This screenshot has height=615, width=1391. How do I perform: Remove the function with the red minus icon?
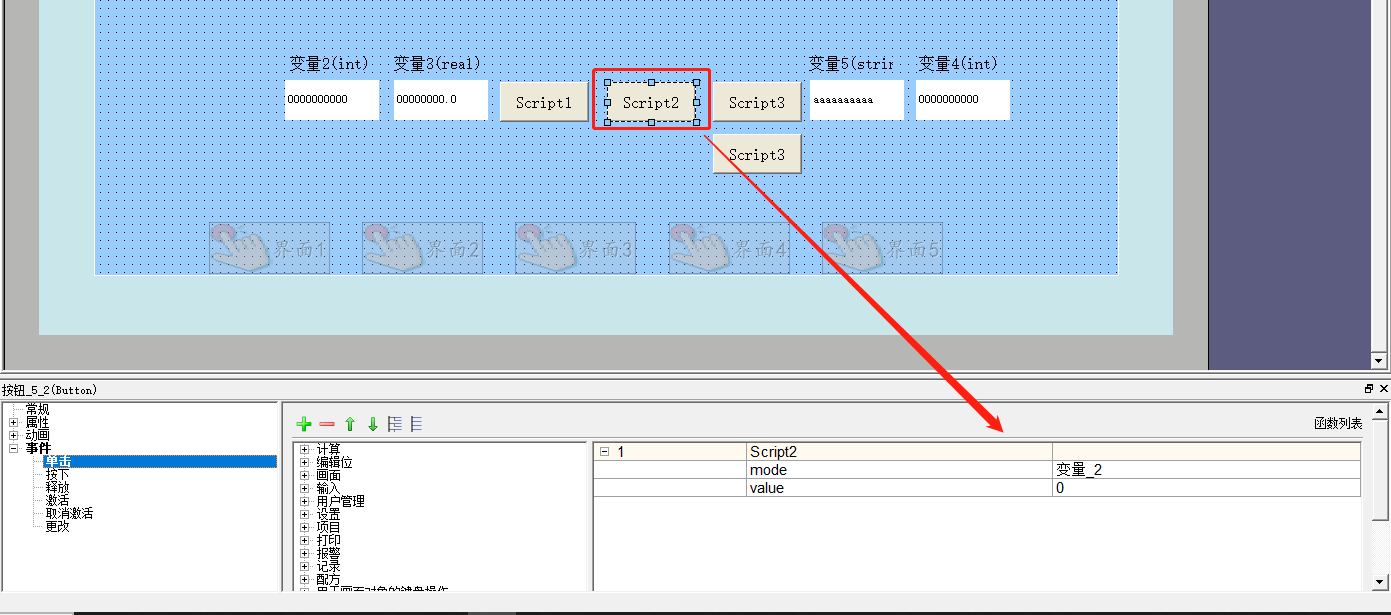pyautogui.click(x=327, y=424)
